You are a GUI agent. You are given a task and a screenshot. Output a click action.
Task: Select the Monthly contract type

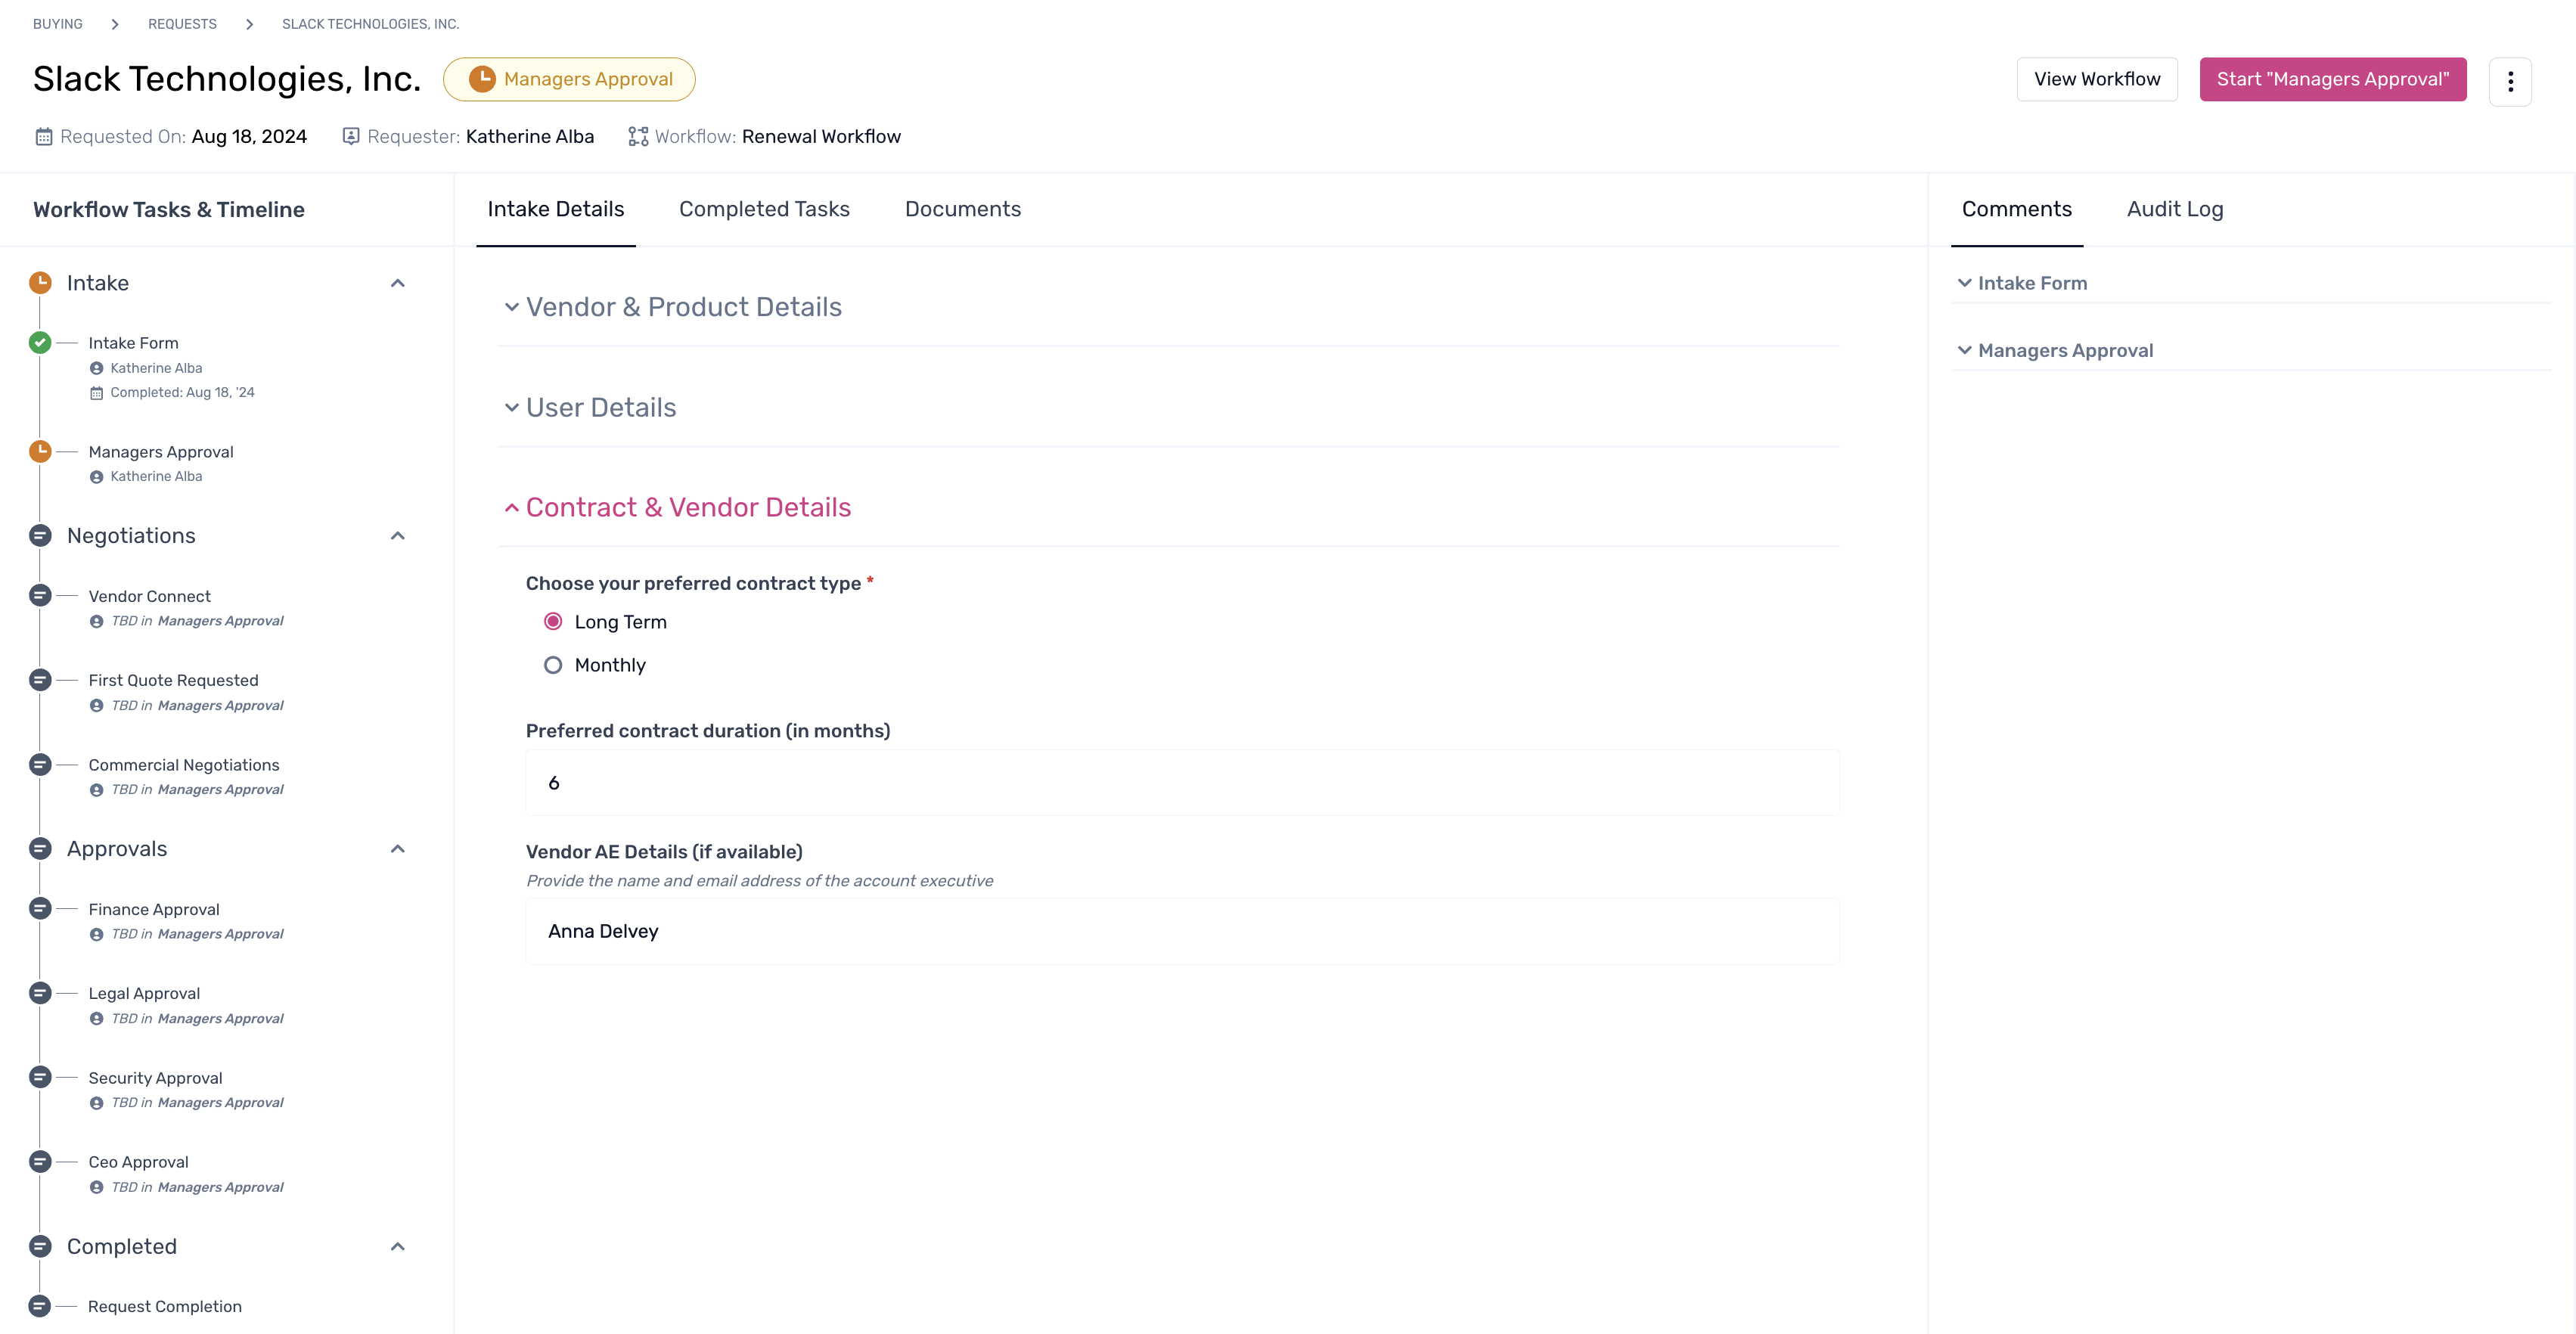pos(553,665)
